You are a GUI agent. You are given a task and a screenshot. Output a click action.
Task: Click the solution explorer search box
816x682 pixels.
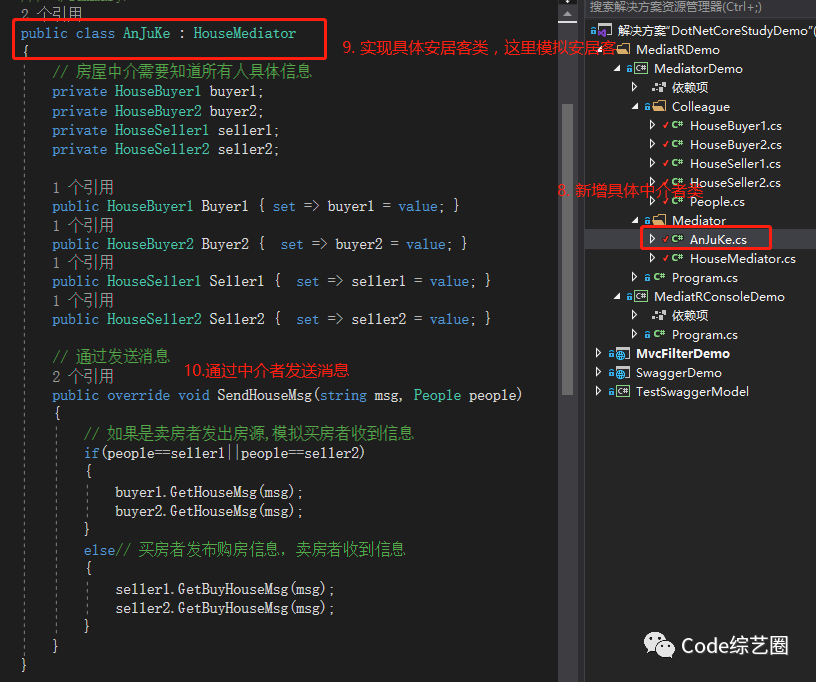click(700, 7)
